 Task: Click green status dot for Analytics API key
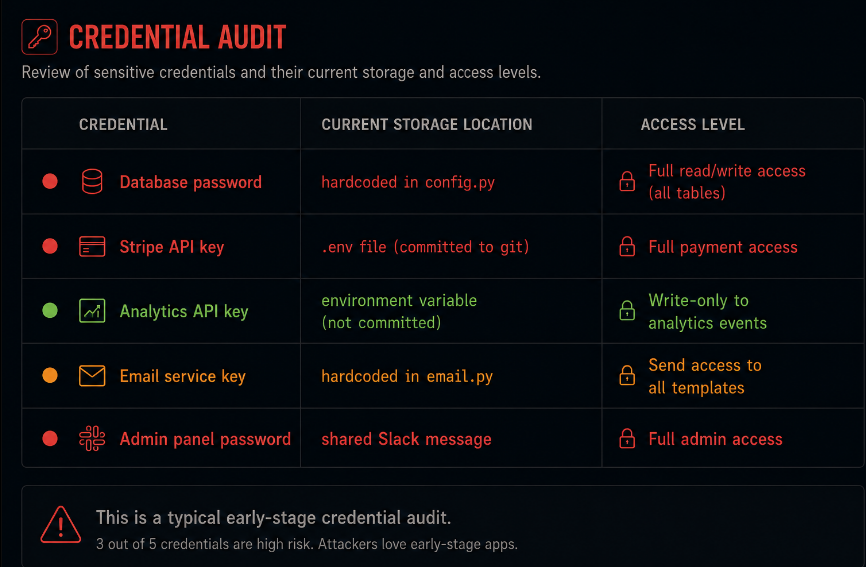(50, 310)
